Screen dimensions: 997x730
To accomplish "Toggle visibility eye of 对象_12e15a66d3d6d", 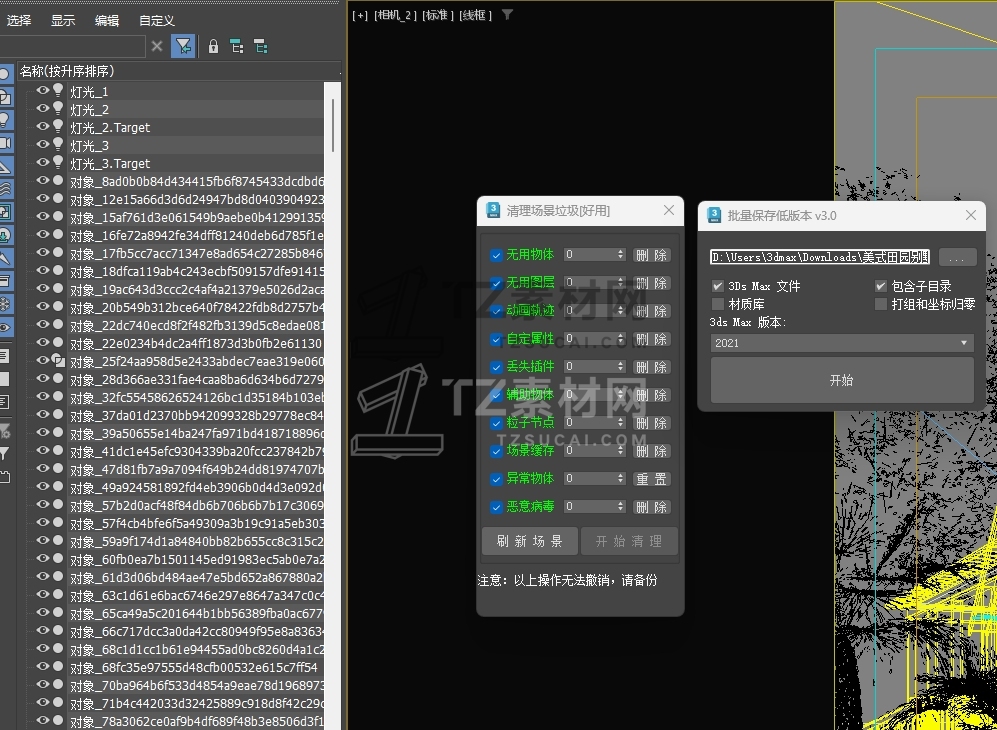I will [43, 198].
